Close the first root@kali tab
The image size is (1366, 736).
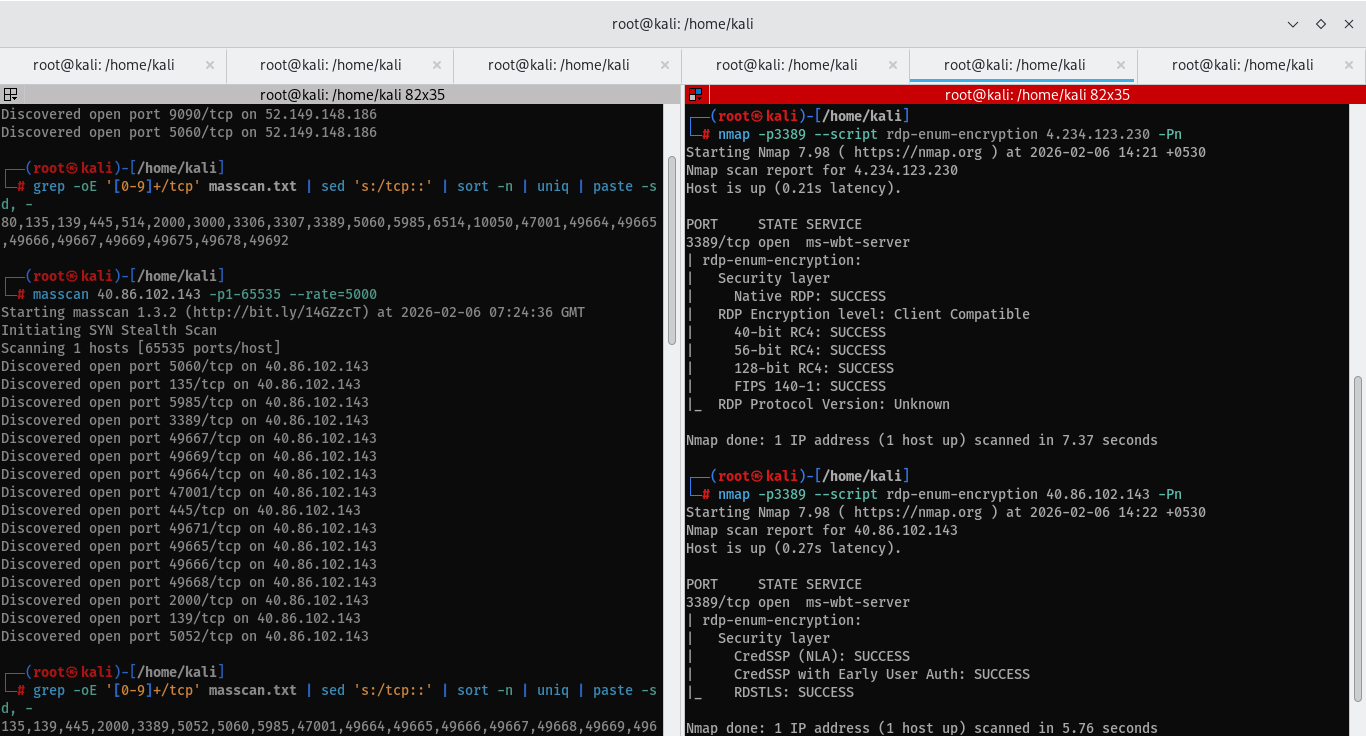pos(210,65)
